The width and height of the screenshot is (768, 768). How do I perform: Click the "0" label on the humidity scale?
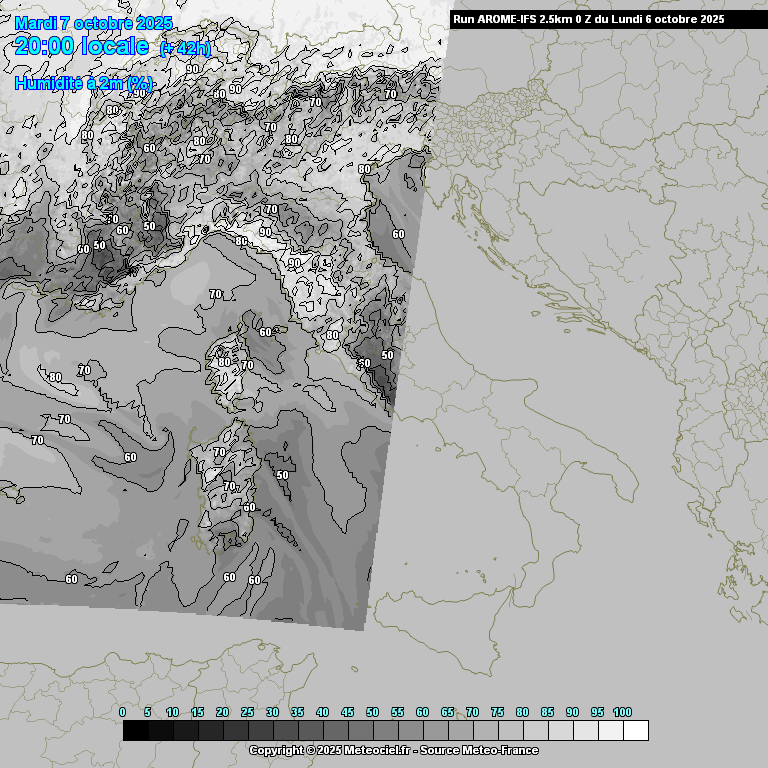pos(123,712)
